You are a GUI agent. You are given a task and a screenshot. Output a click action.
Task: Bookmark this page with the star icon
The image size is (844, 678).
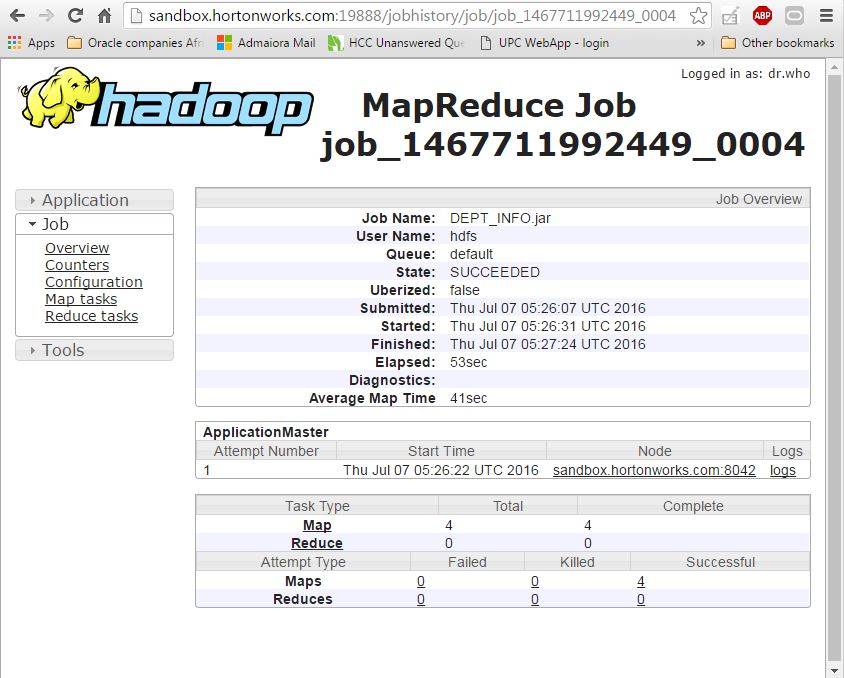tap(698, 16)
